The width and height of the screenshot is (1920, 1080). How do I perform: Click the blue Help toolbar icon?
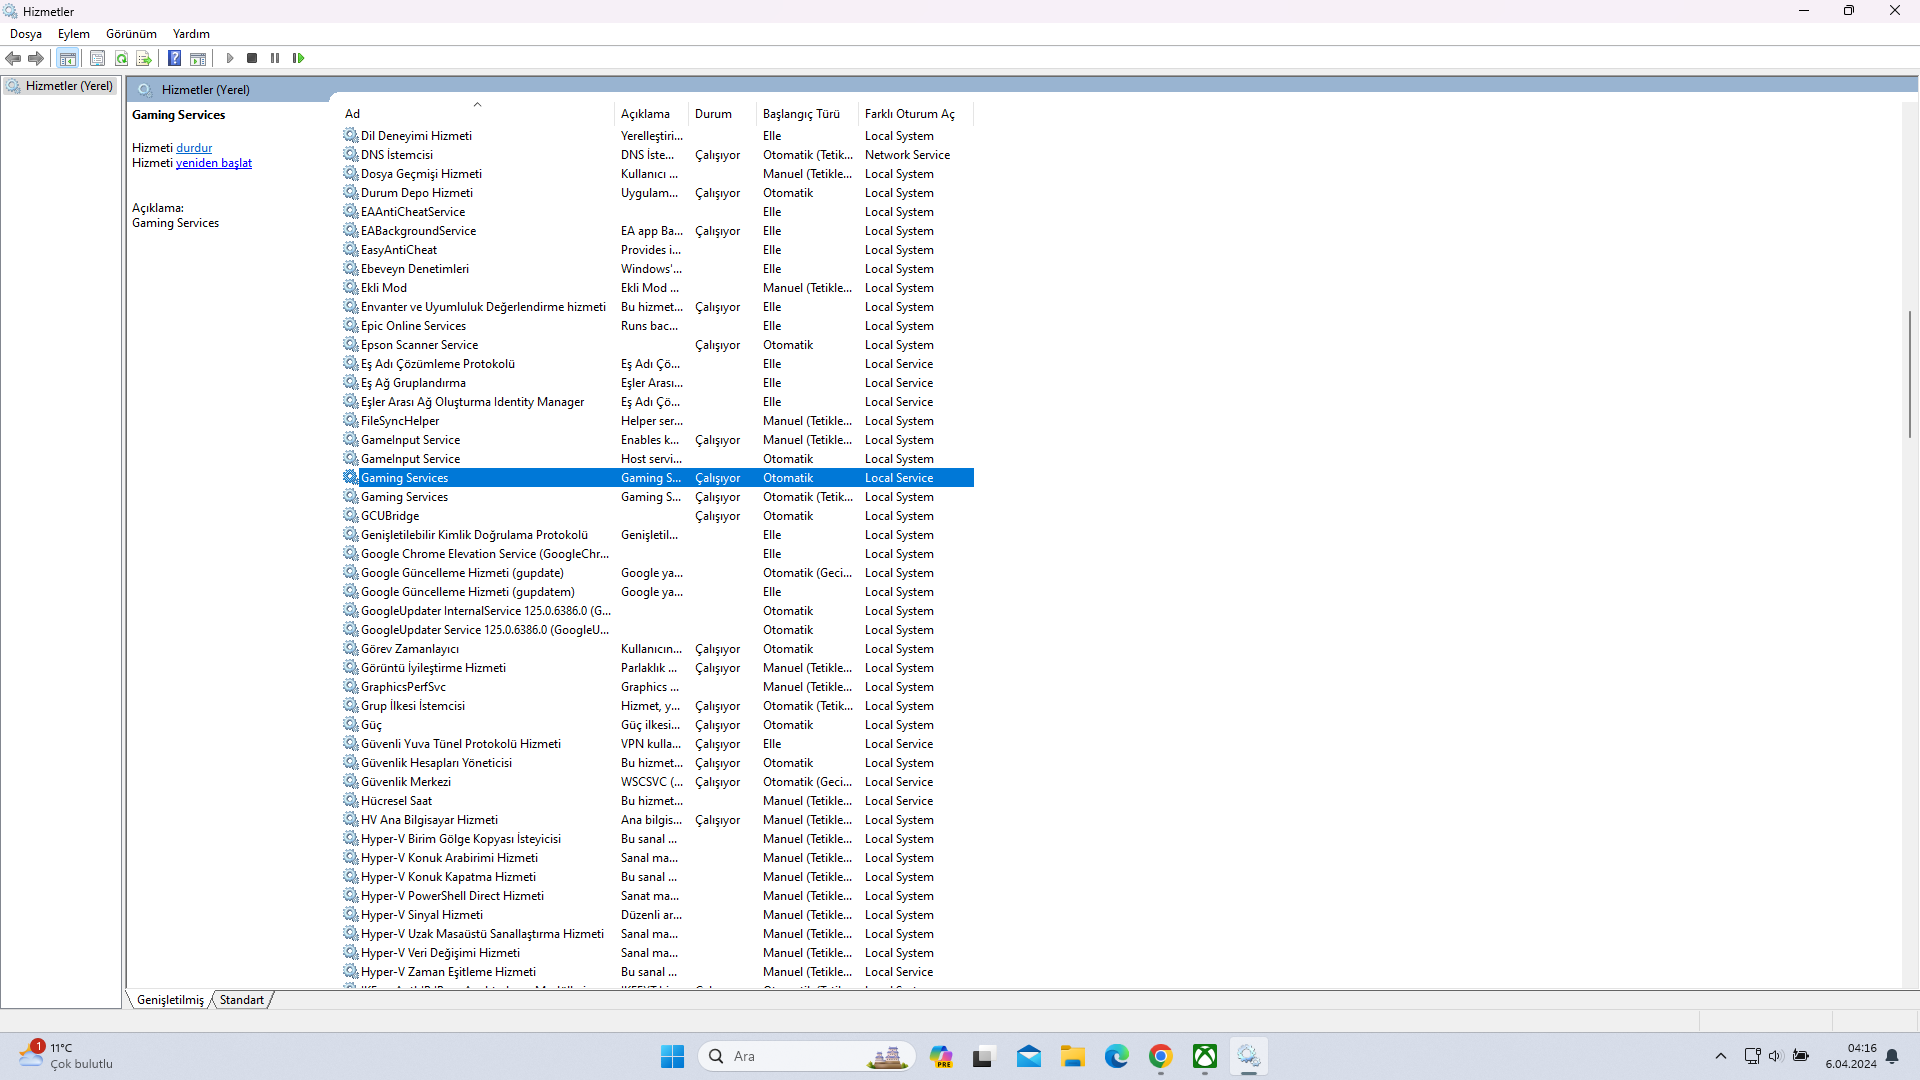coord(174,58)
